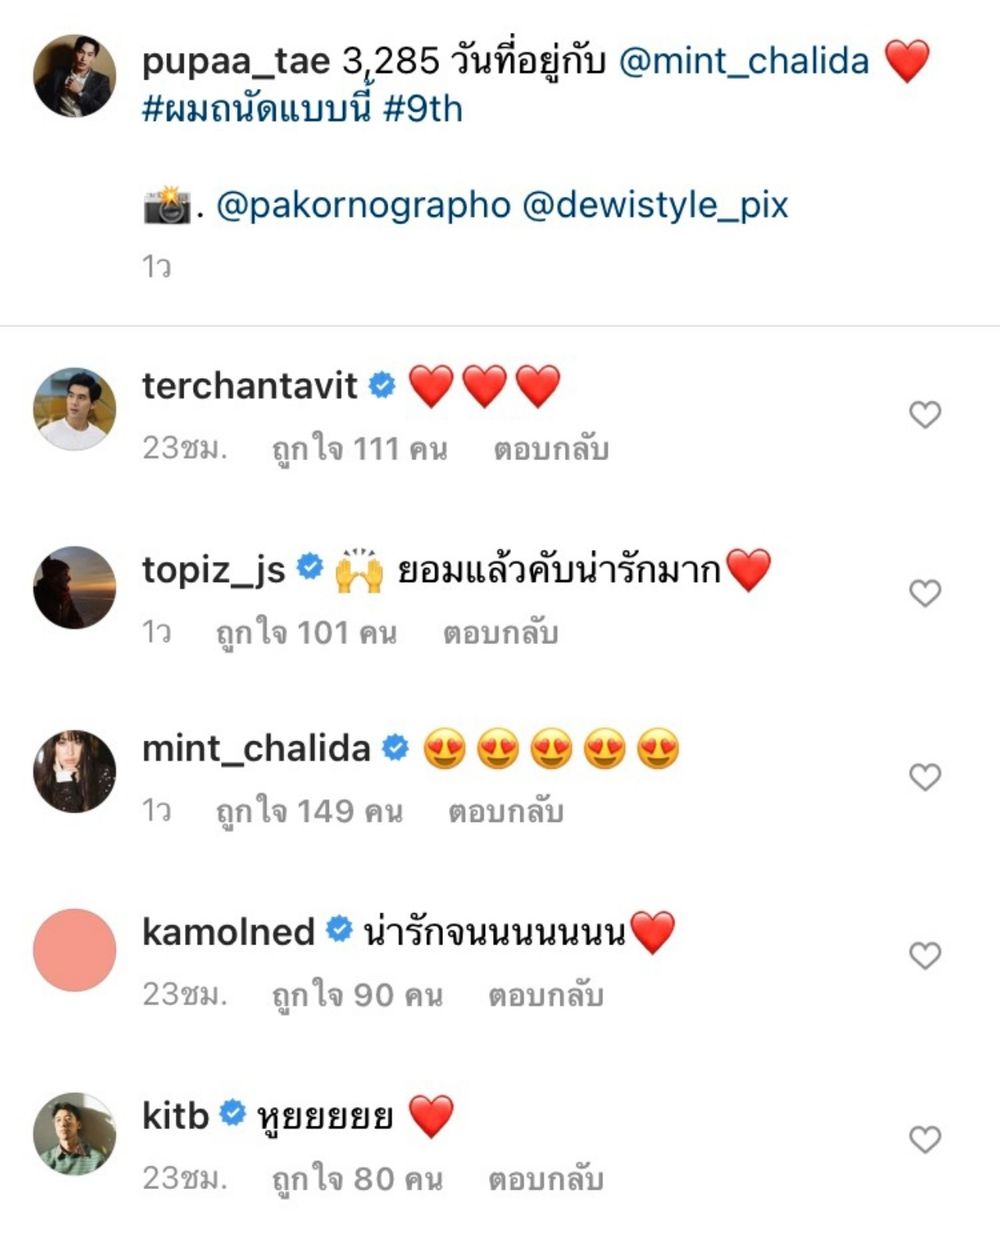Open kitb's profile avatar
The image size is (1000, 1250).
tap(75, 1133)
